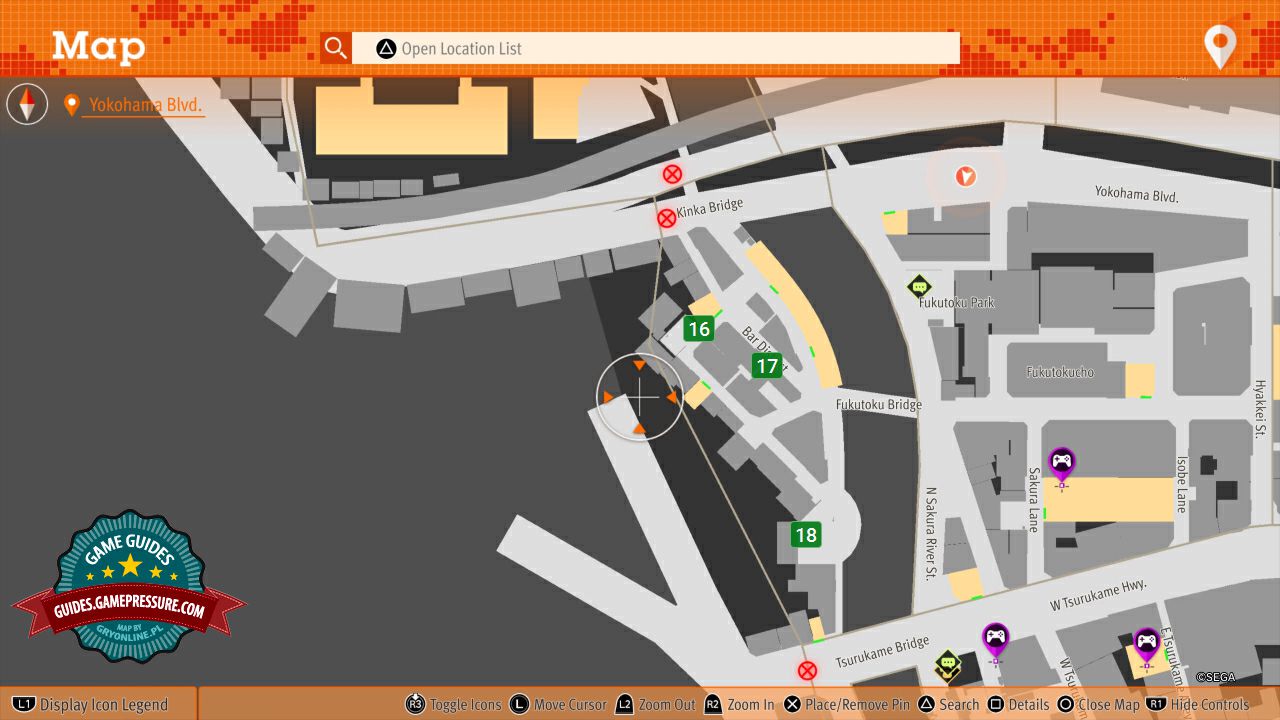Image resolution: width=1280 pixels, height=720 pixels.
Task: Open the Location List field
Action: pos(655,48)
